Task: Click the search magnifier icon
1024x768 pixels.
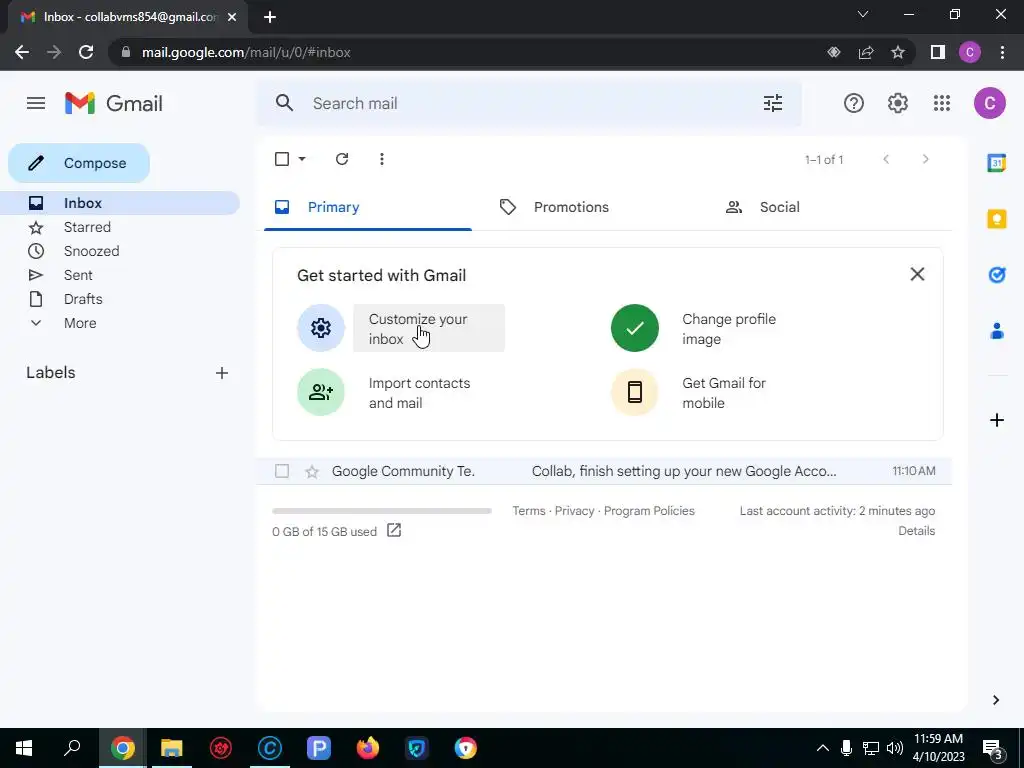Action: (284, 103)
